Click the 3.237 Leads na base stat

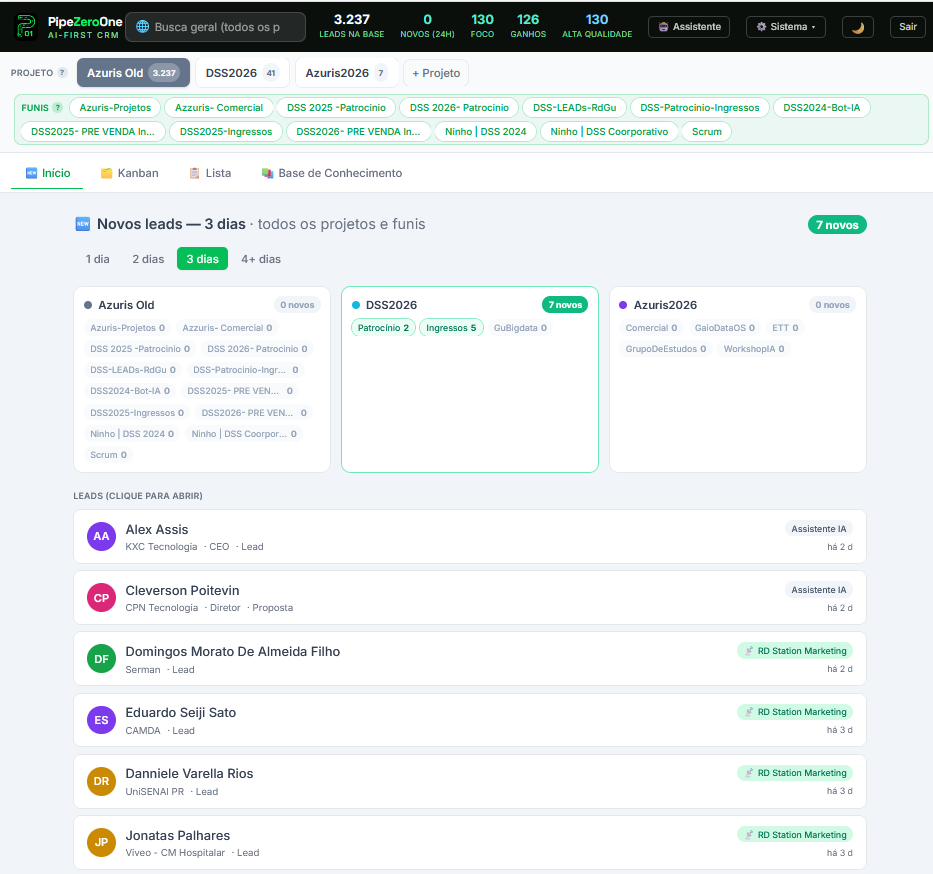351,26
